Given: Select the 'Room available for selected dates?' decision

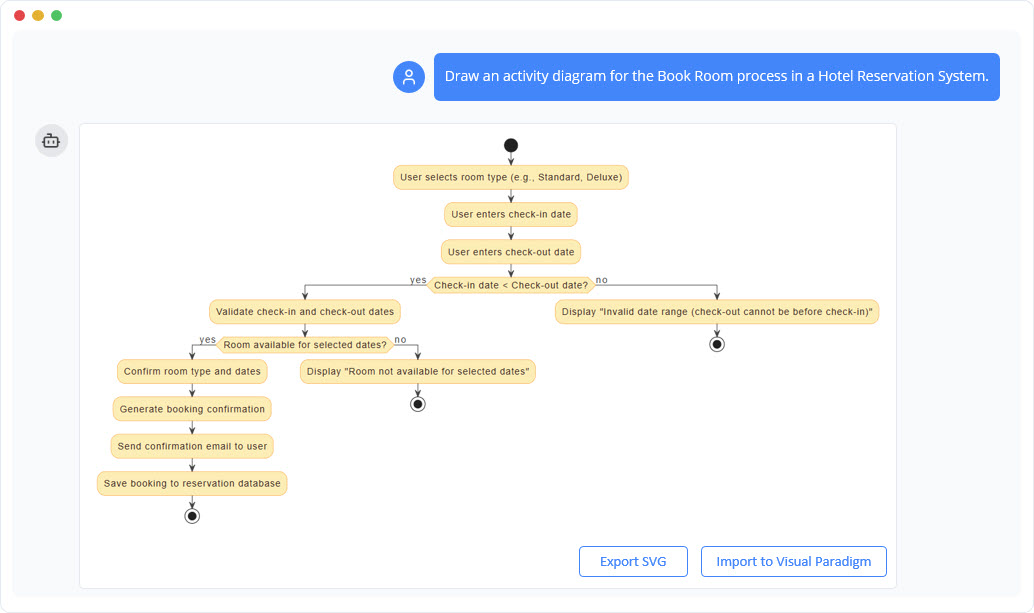Looking at the screenshot, I should coord(303,344).
